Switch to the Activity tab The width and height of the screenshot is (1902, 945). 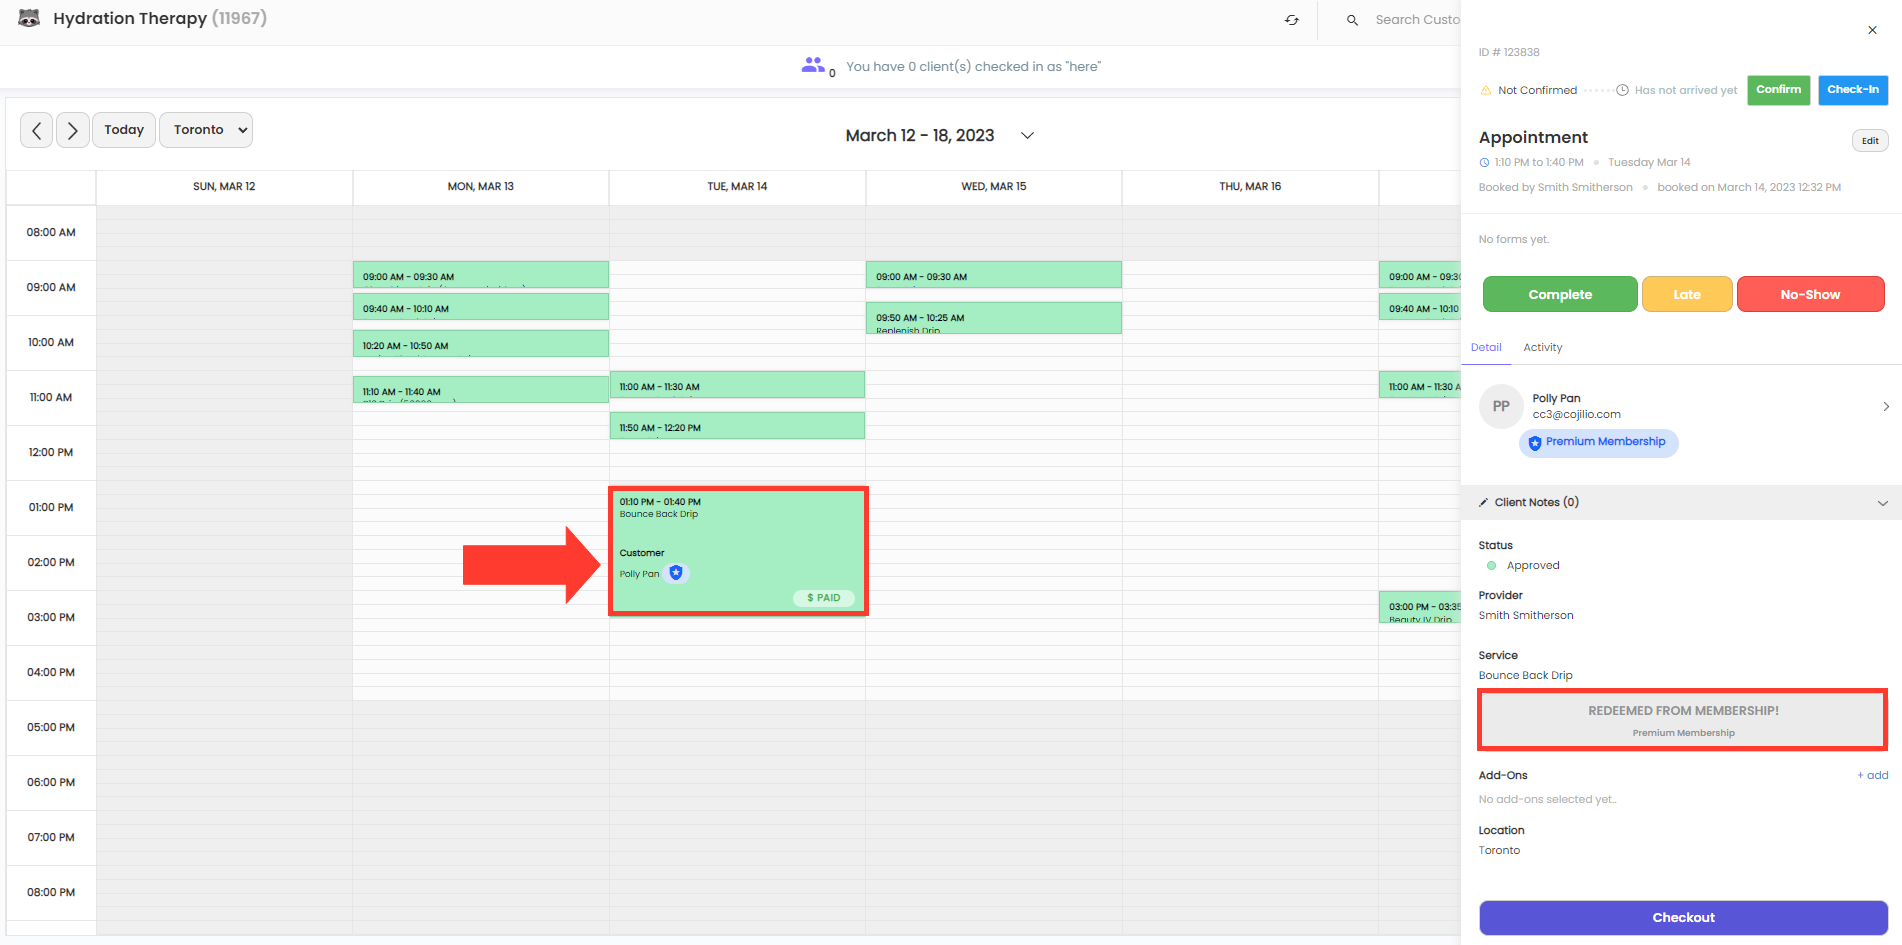[1542, 347]
